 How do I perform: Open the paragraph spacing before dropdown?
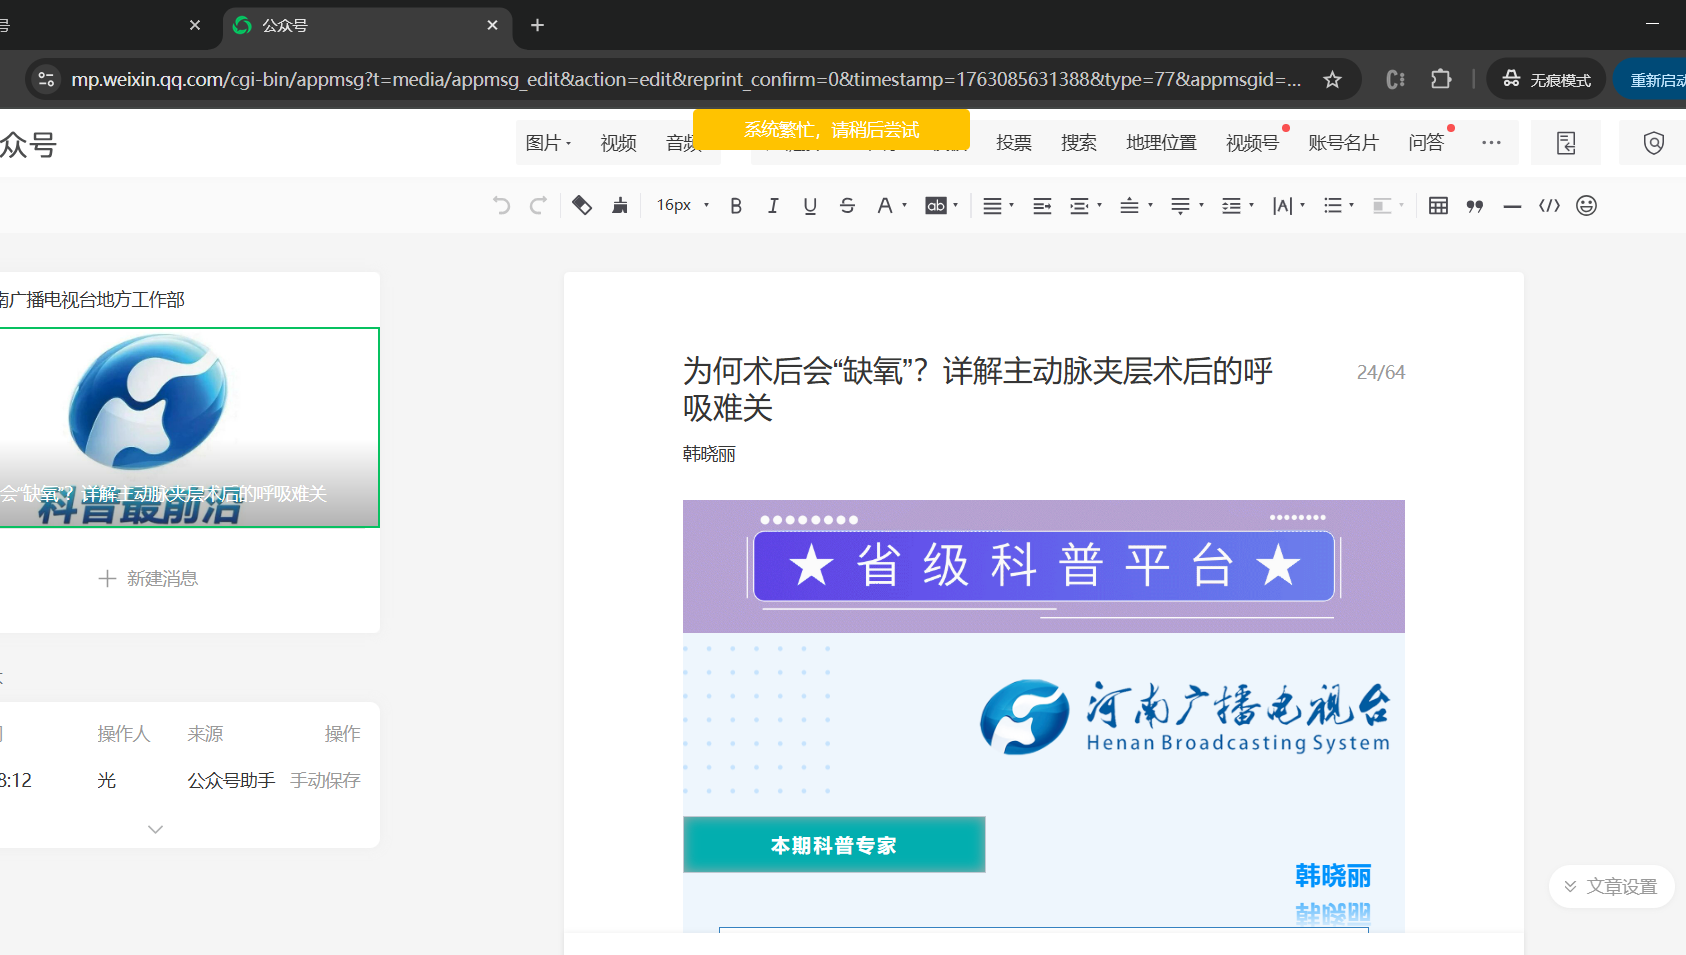pos(1135,206)
